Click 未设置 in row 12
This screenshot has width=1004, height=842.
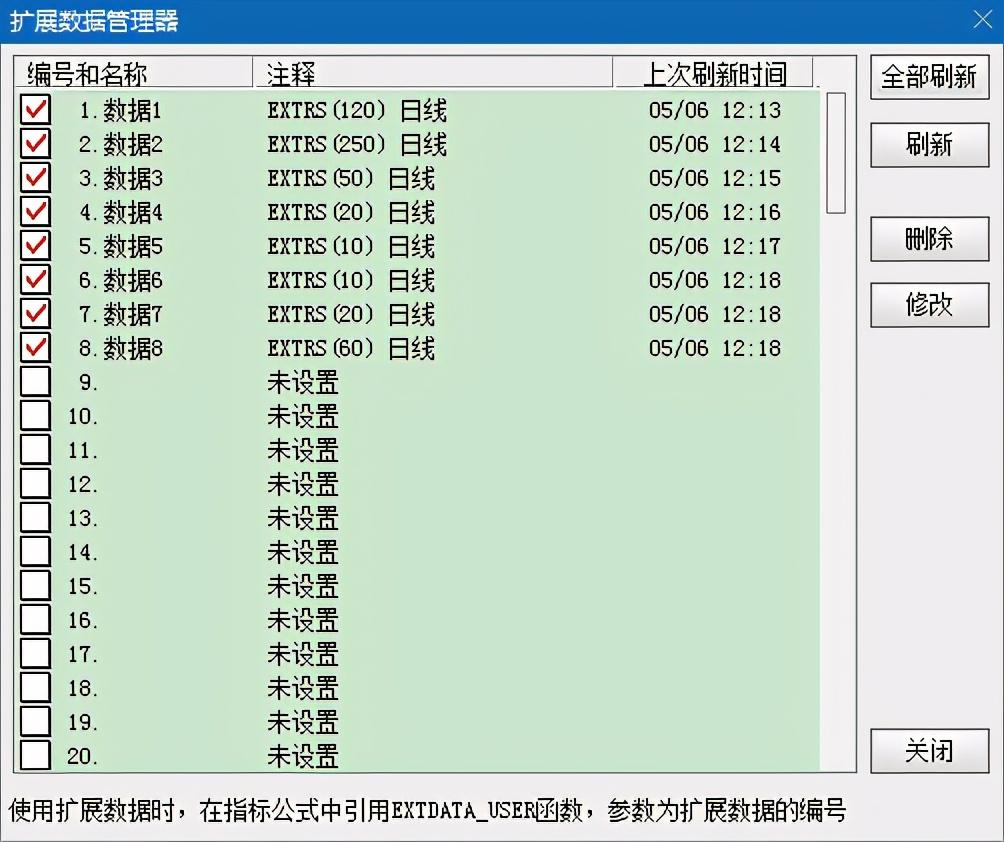coord(303,484)
